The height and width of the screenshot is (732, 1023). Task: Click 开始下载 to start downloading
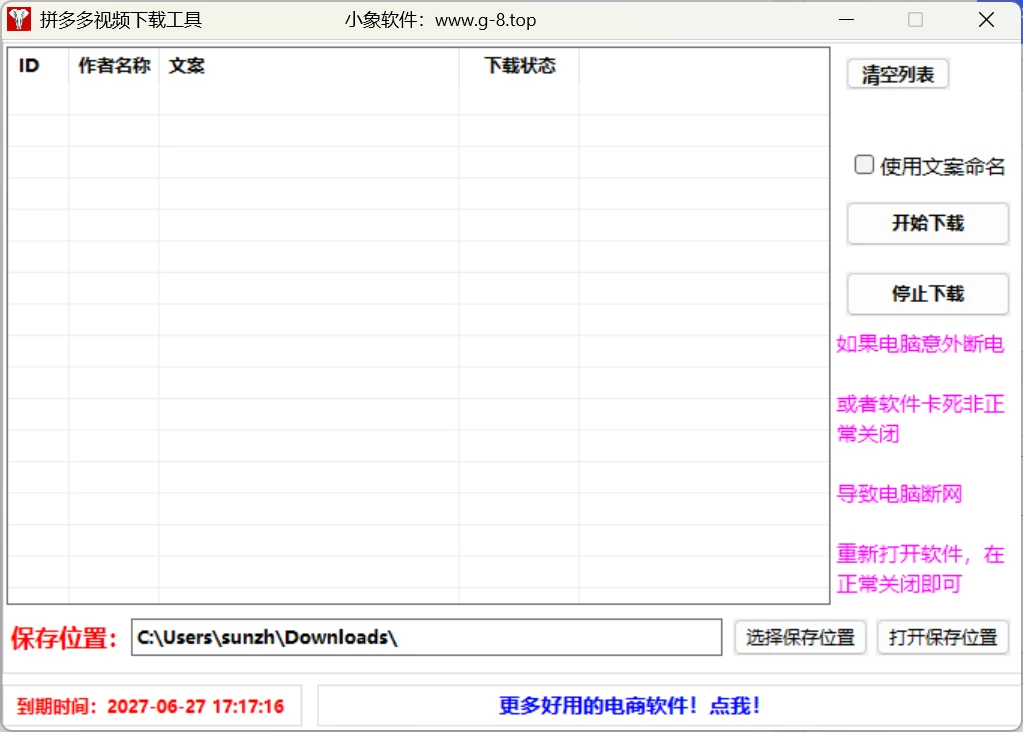click(x=928, y=224)
